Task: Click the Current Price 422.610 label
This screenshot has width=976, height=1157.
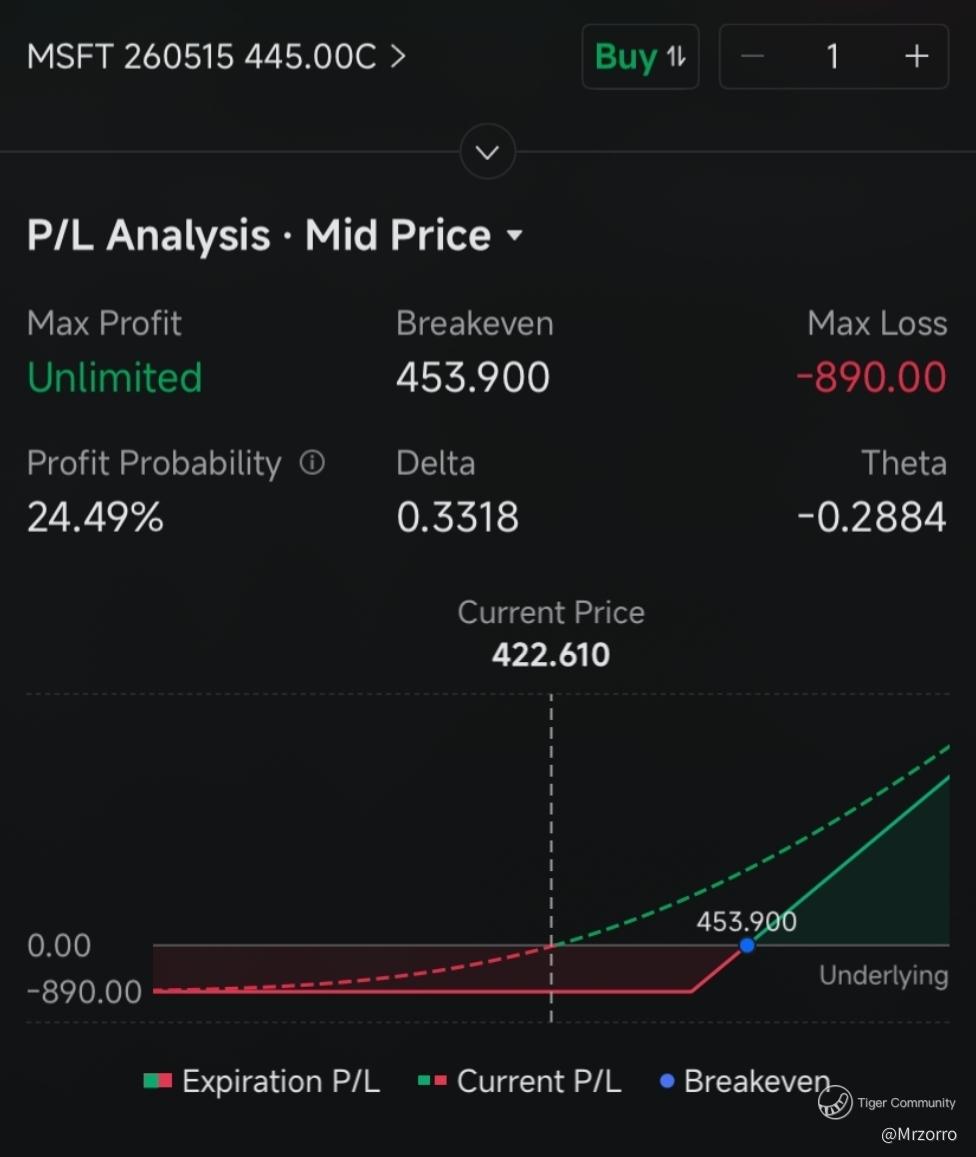Action: point(551,655)
